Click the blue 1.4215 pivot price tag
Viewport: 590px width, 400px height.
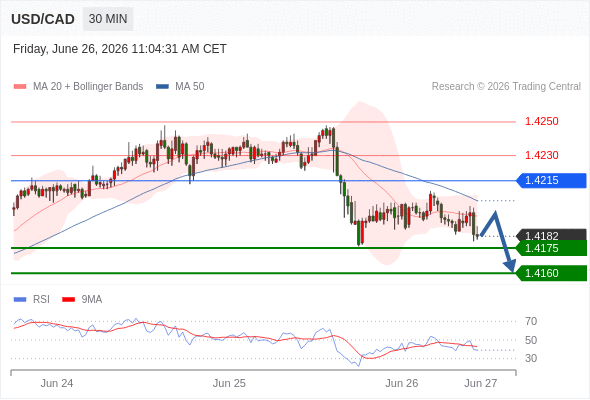pos(551,181)
